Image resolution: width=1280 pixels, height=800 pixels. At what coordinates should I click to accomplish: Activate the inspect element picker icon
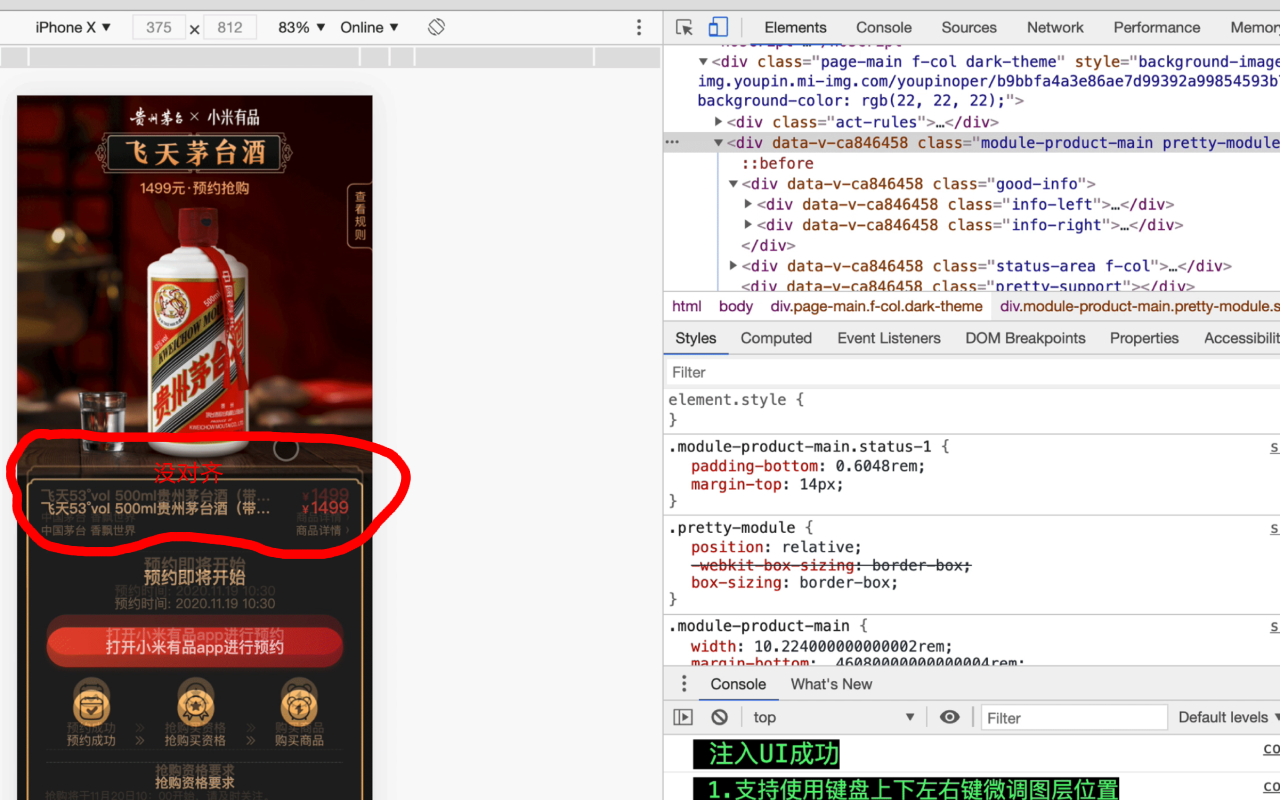684,27
